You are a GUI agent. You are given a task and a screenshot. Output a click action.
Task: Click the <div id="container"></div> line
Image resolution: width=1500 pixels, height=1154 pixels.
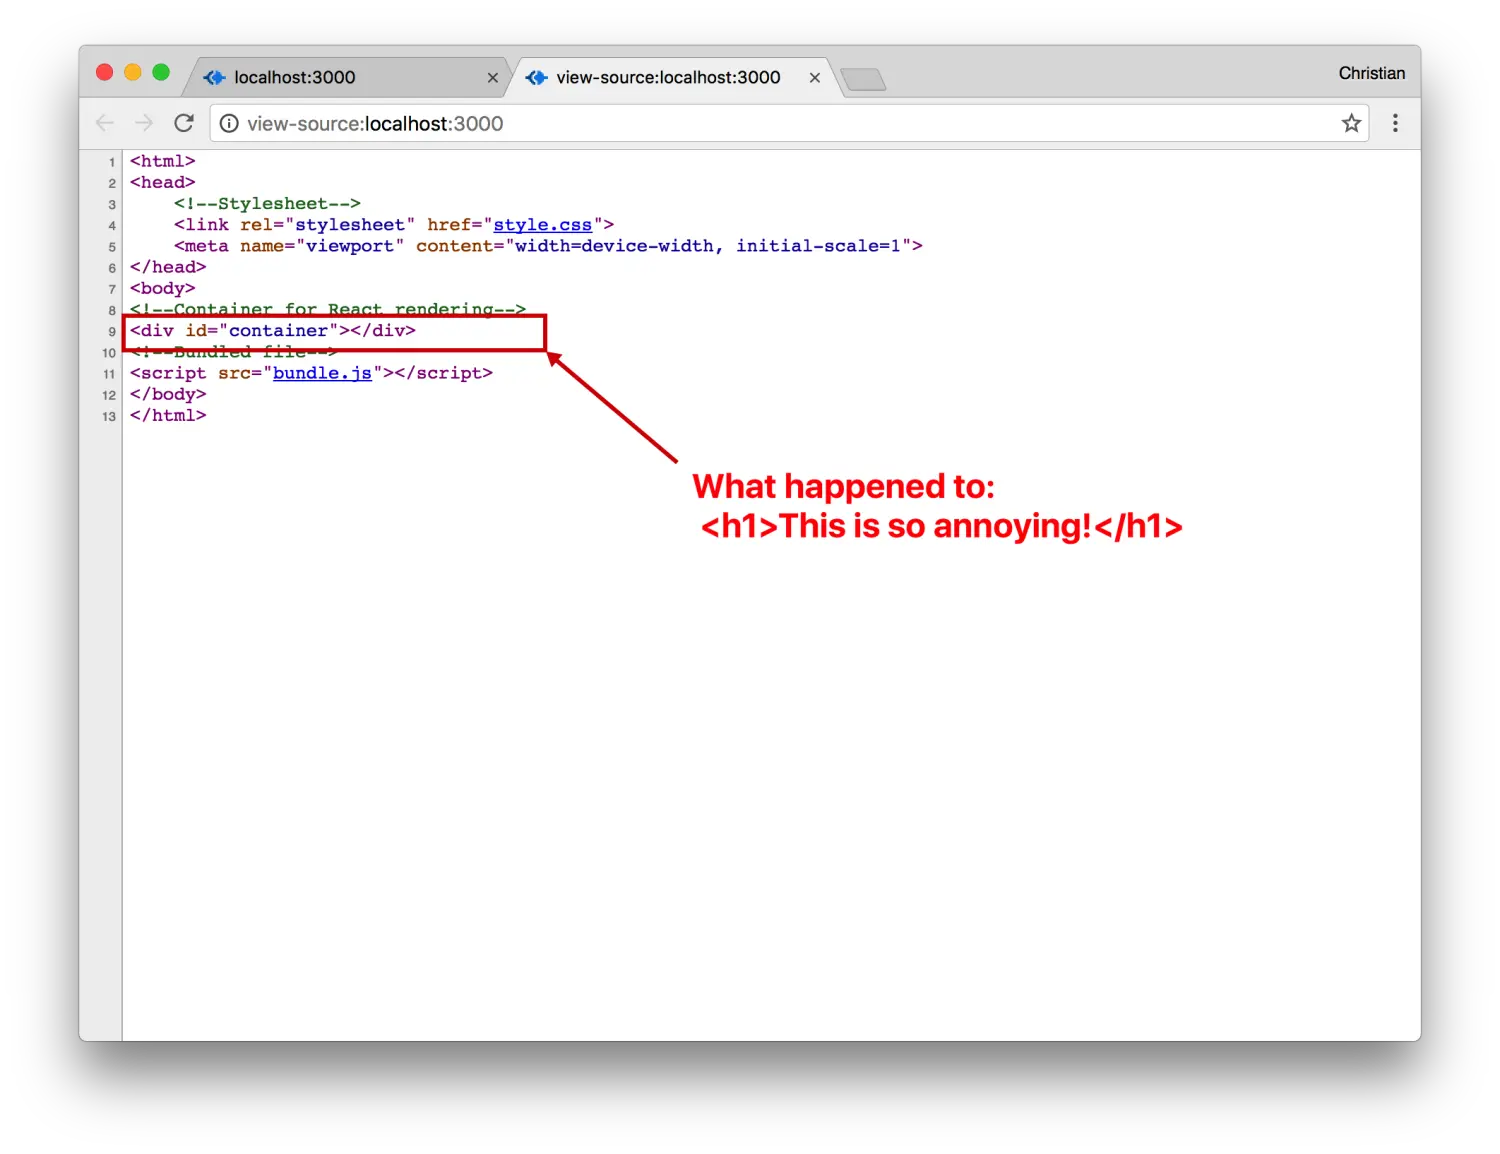coord(273,331)
